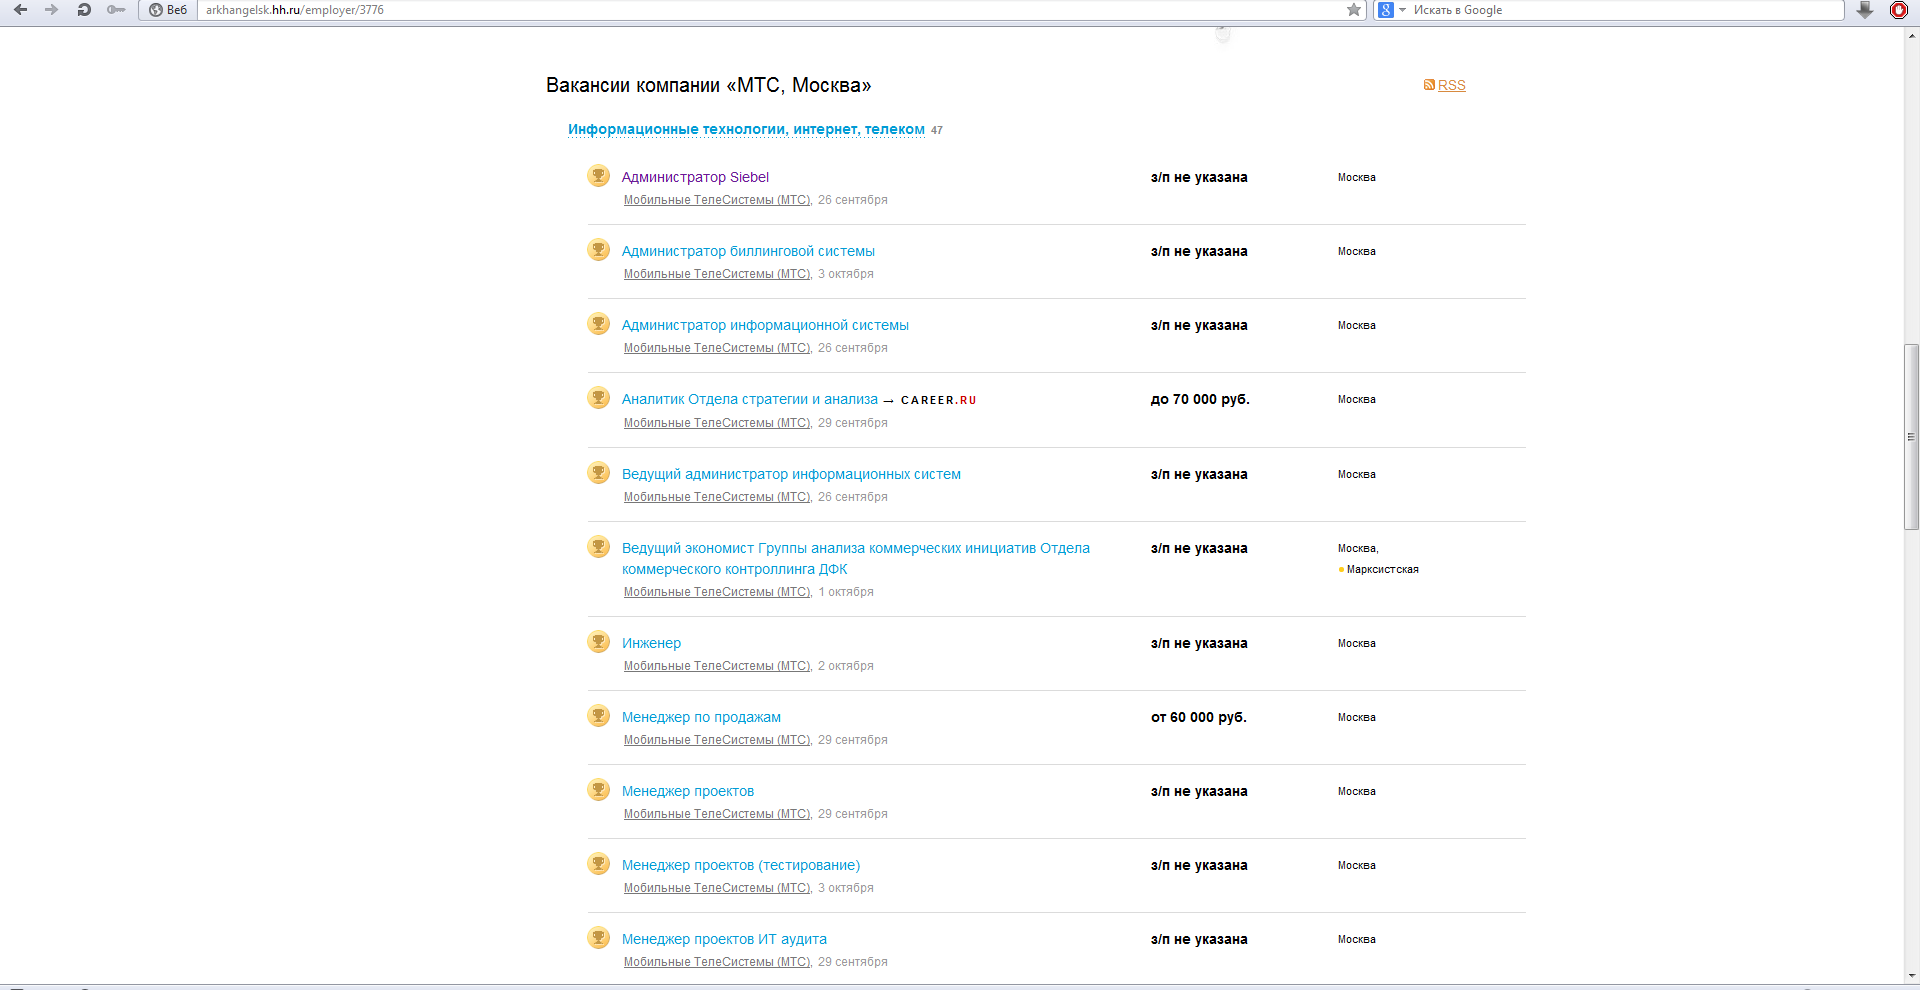Bookmark page with the star icon

pos(1354,10)
